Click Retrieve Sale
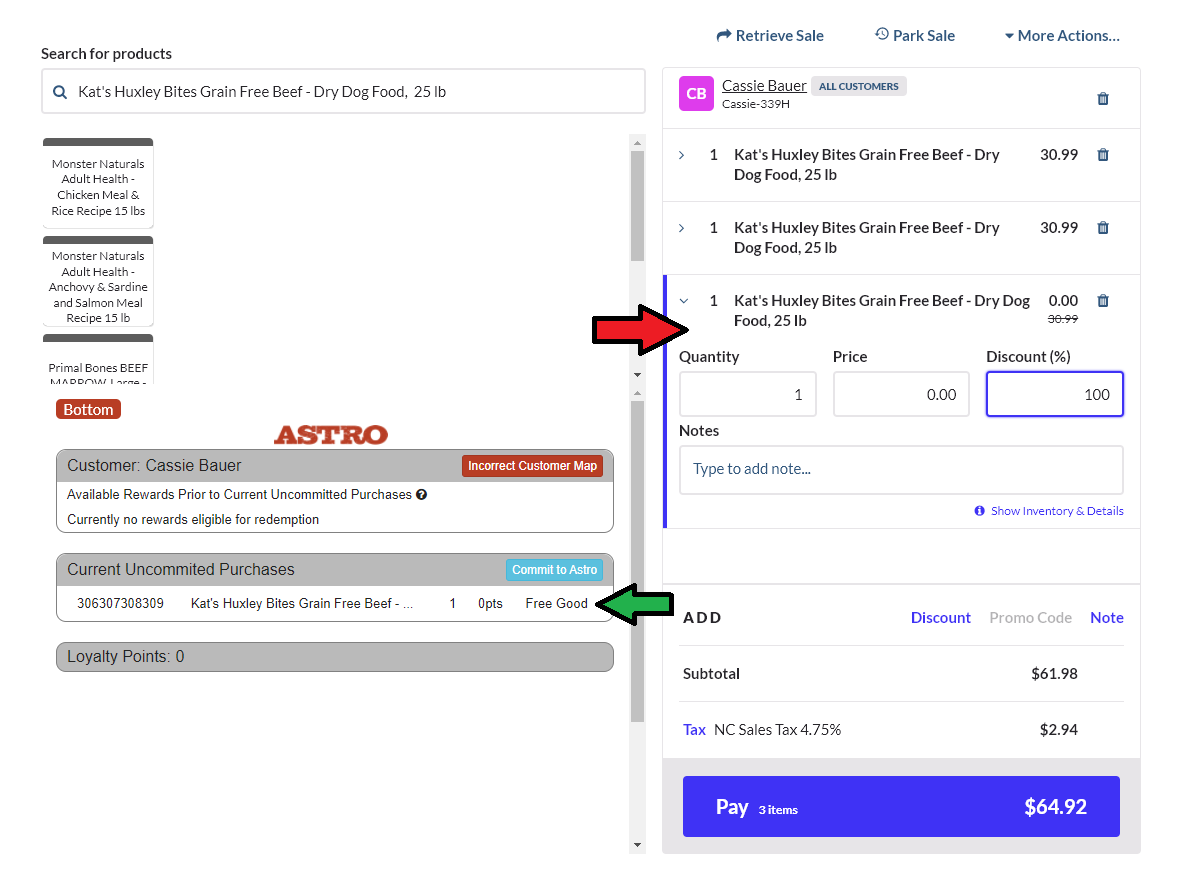The image size is (1180, 873). [x=770, y=36]
